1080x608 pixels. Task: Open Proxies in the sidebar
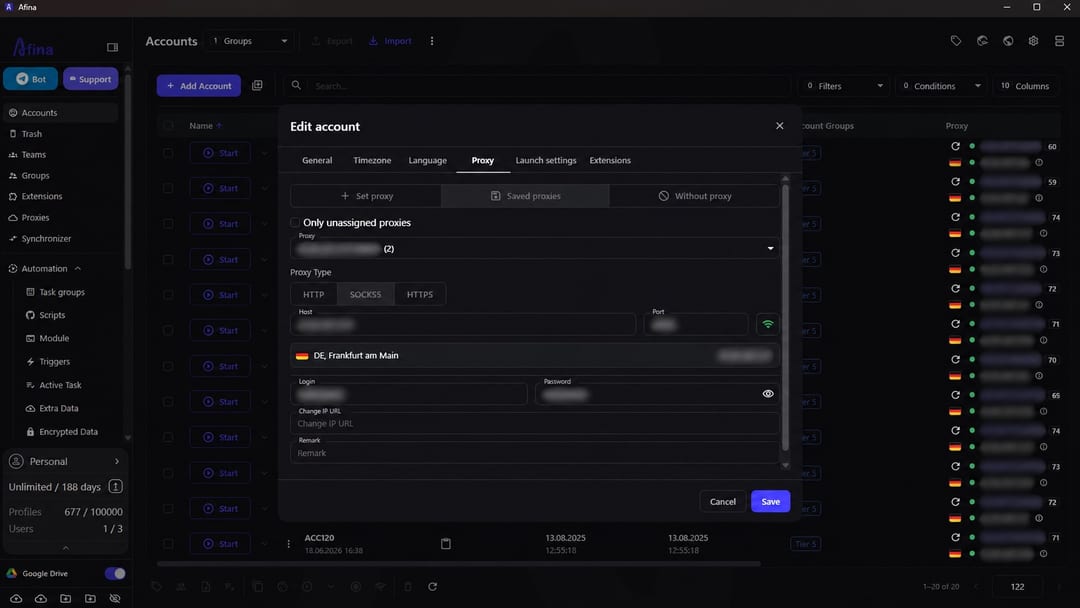35,218
